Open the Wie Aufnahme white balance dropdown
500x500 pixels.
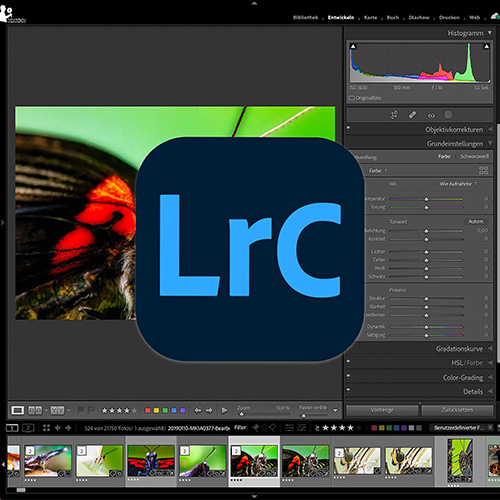coord(458,184)
